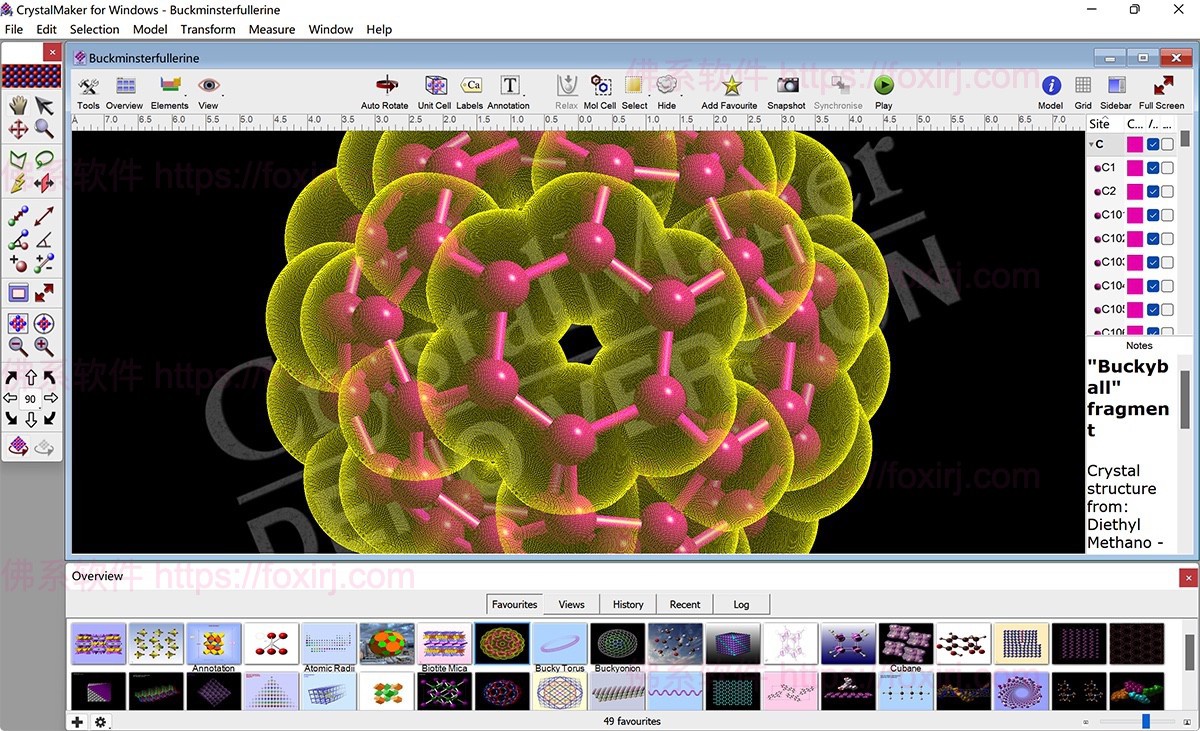Select the hand tool in the palette

coord(18,106)
